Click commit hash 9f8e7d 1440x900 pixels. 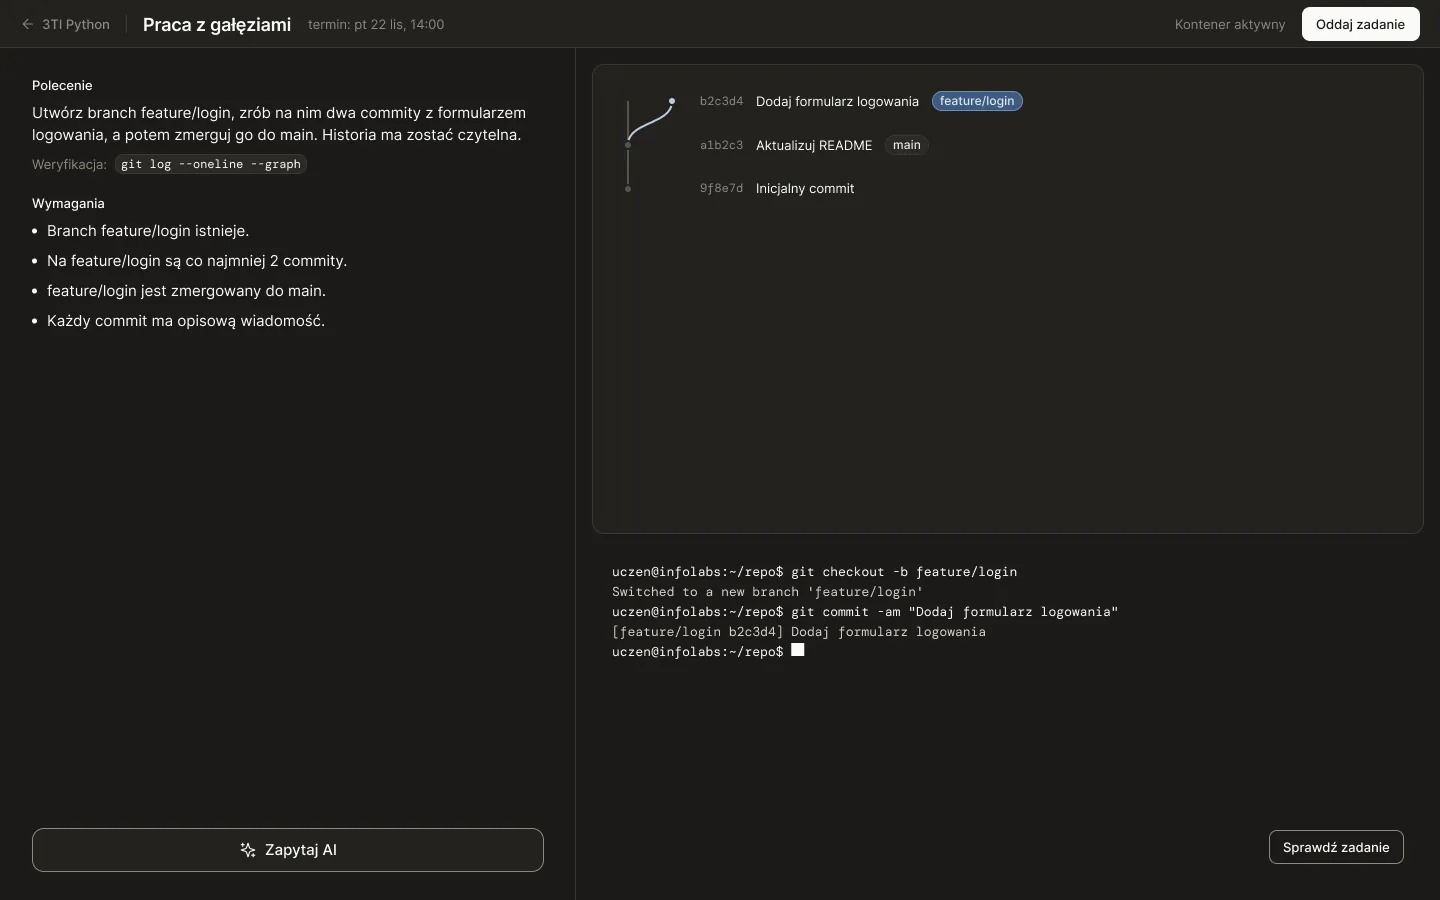(x=721, y=188)
